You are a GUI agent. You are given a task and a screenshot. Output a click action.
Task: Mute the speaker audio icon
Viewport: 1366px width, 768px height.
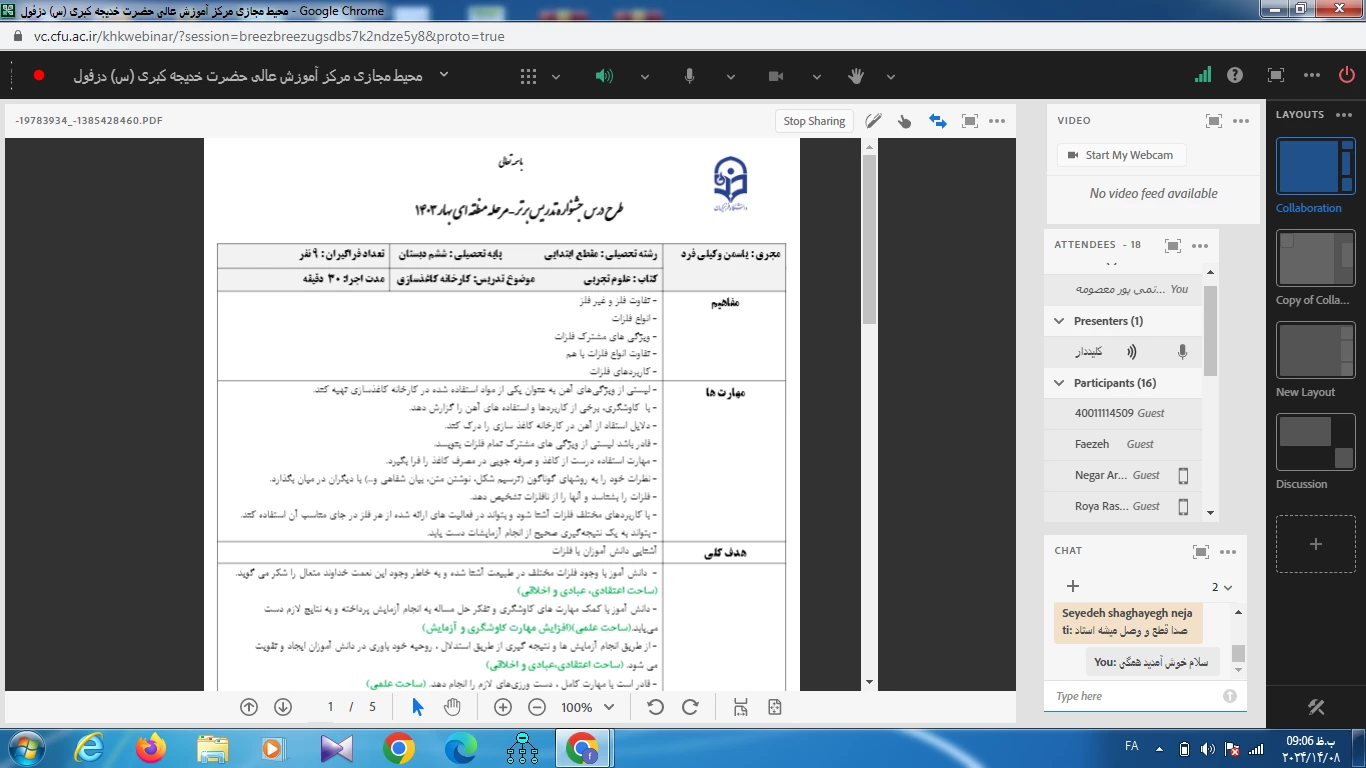pos(604,76)
